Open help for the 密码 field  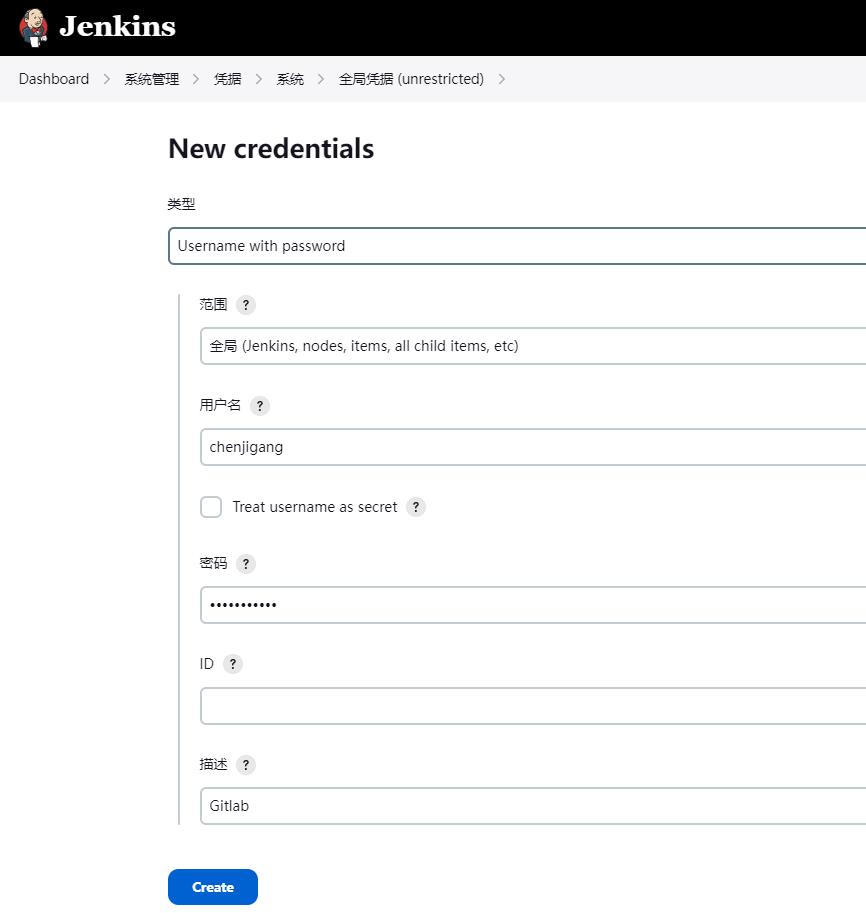pyautogui.click(x=244, y=564)
